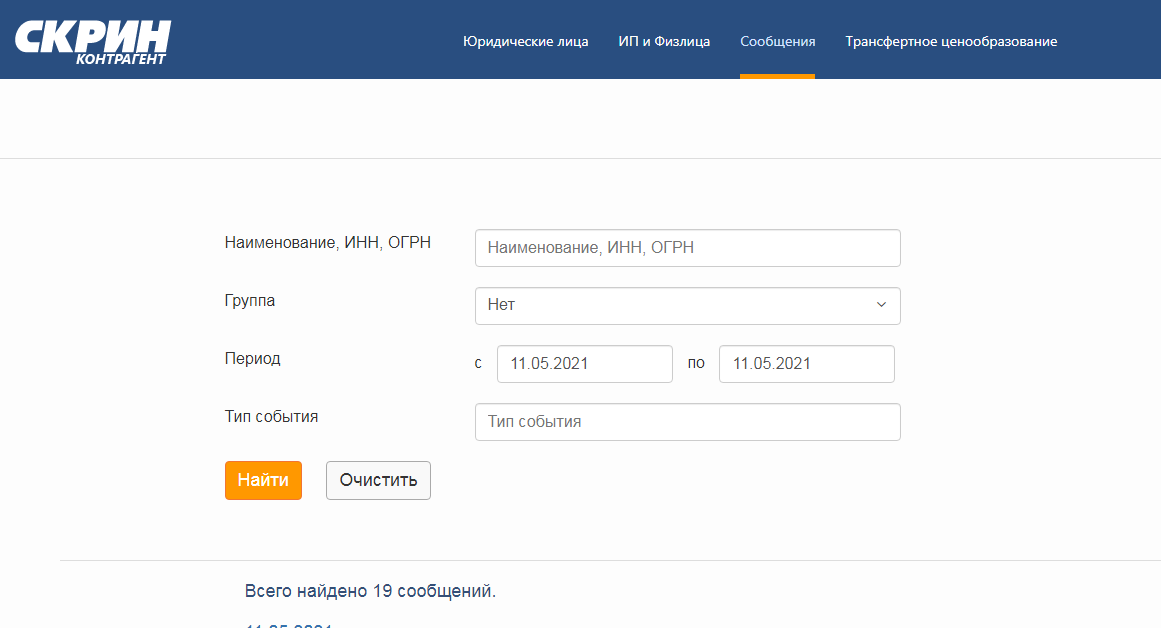Click the Группа label text
The width and height of the screenshot is (1161, 628).
click(x=250, y=300)
